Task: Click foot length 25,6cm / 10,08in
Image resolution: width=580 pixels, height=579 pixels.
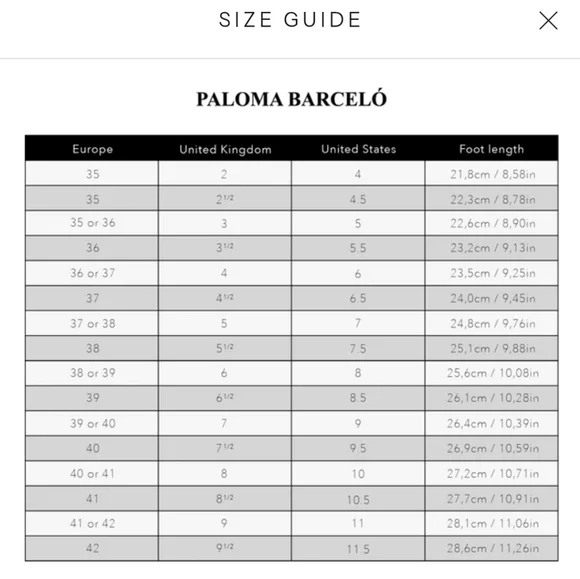Action: (492, 373)
